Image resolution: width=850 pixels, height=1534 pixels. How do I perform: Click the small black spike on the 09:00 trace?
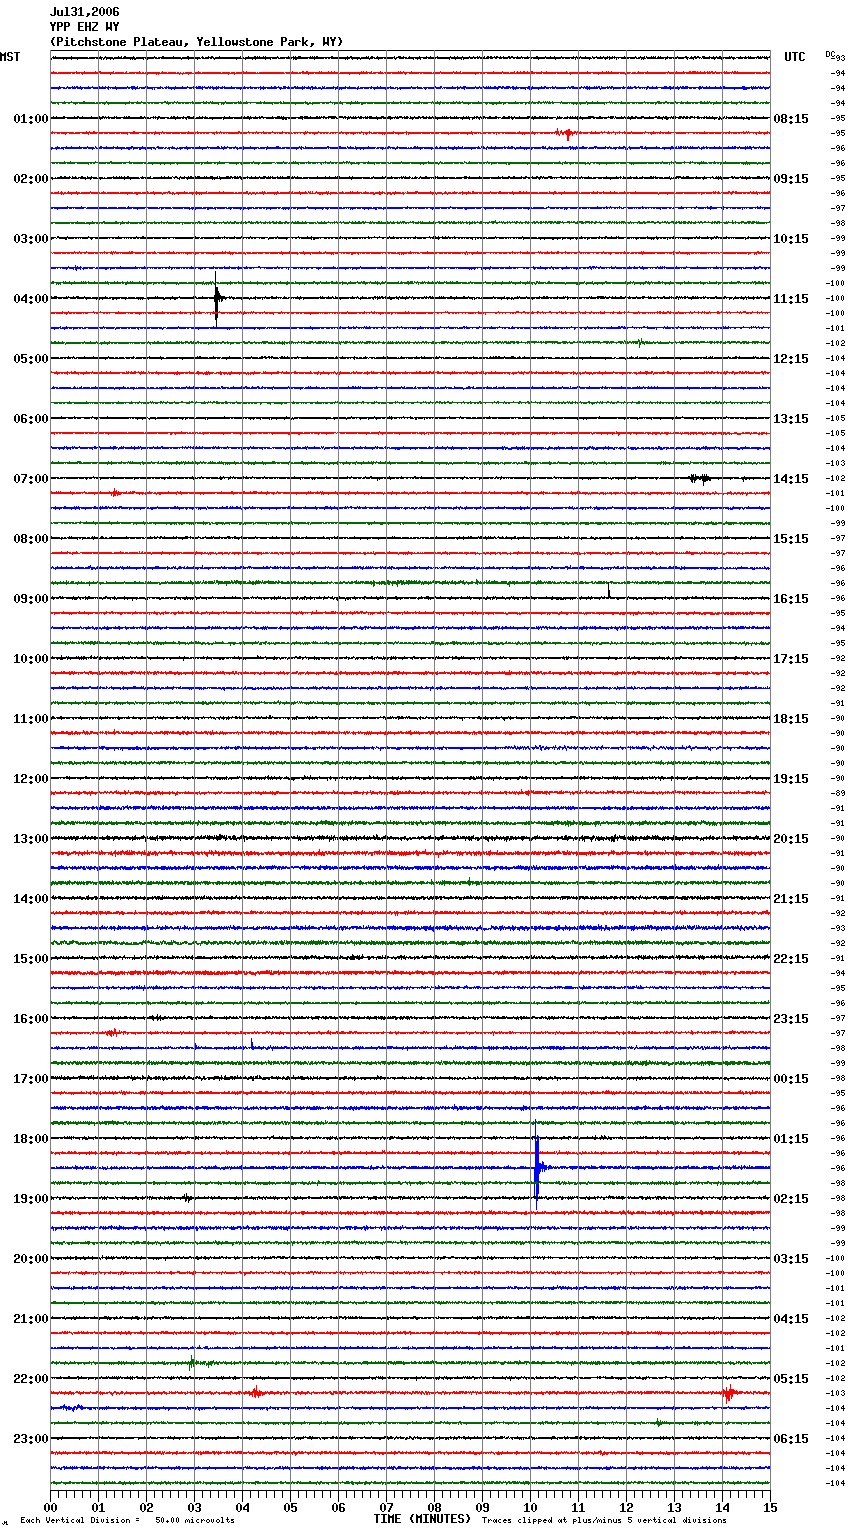[x=609, y=591]
